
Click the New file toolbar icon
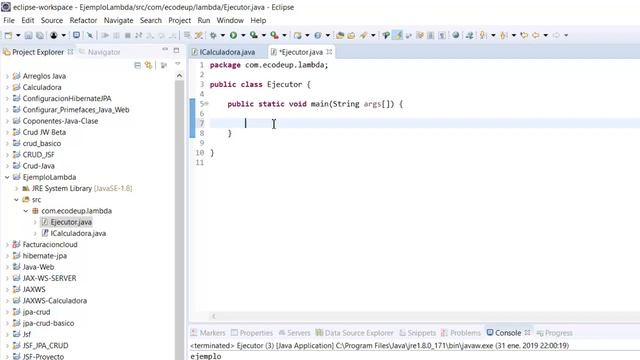[8, 36]
